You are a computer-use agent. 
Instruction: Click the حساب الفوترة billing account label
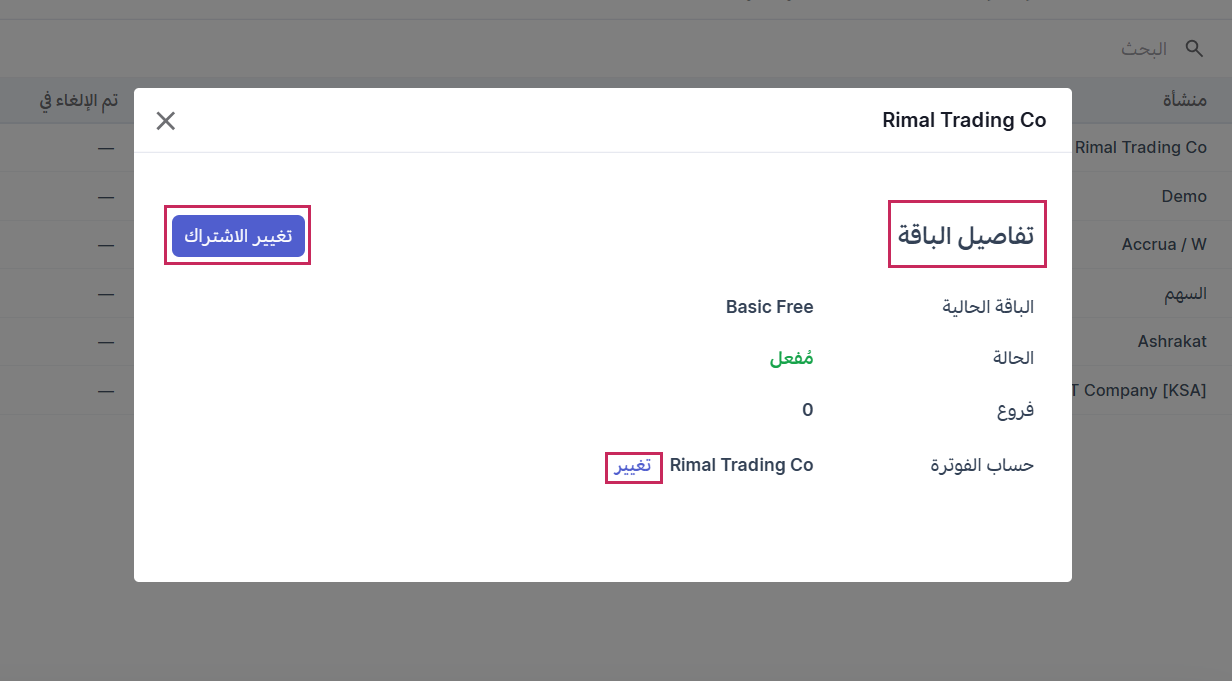click(x=981, y=466)
